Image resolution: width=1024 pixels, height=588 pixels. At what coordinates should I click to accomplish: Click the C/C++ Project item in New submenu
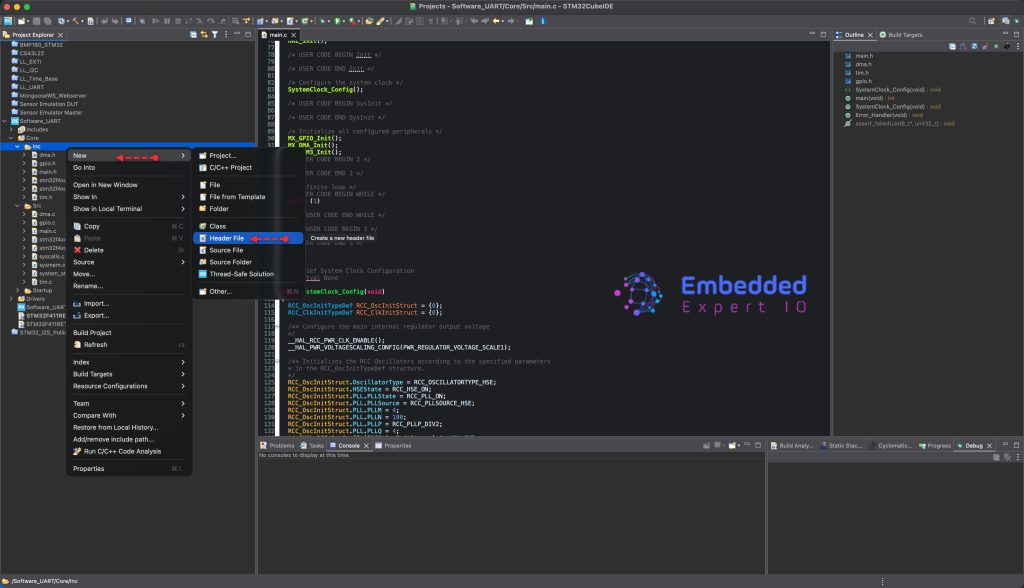pos(248,167)
